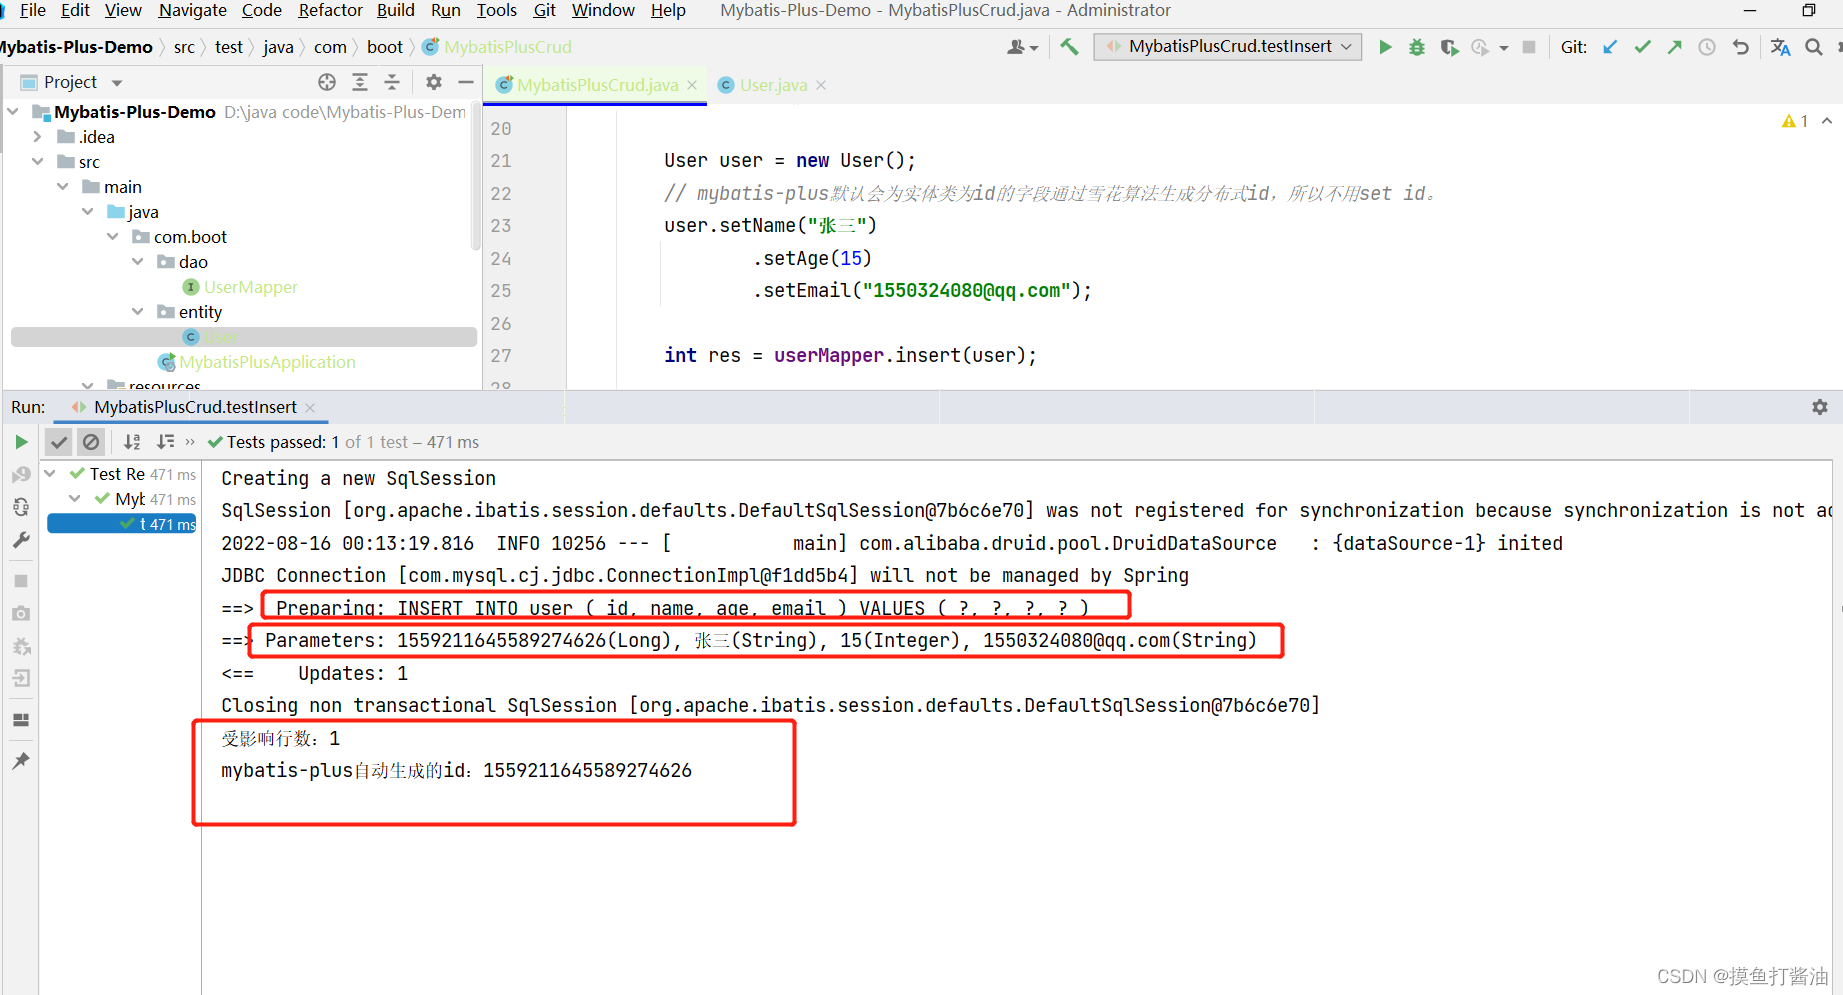Open Project panel settings gear
This screenshot has width=1843, height=995.
pos(434,82)
